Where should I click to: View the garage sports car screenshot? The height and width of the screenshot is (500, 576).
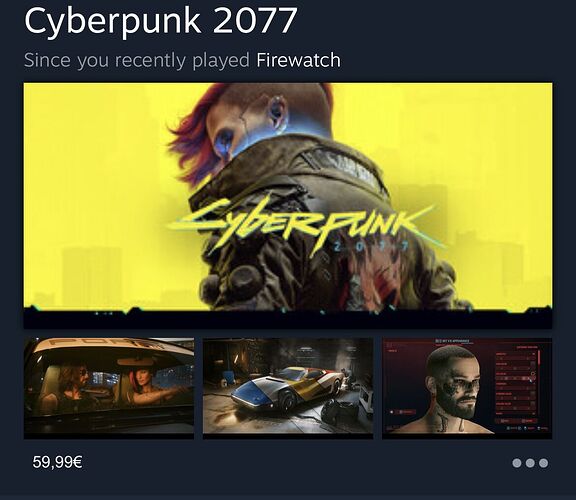pos(288,388)
